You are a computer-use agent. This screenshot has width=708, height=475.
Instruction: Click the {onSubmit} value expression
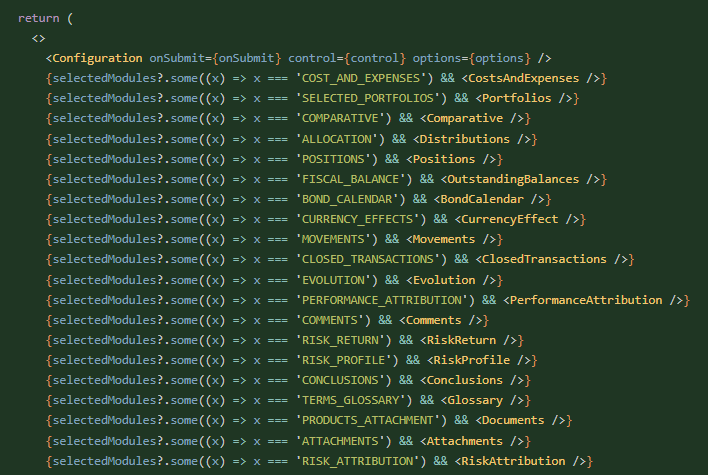[247, 58]
